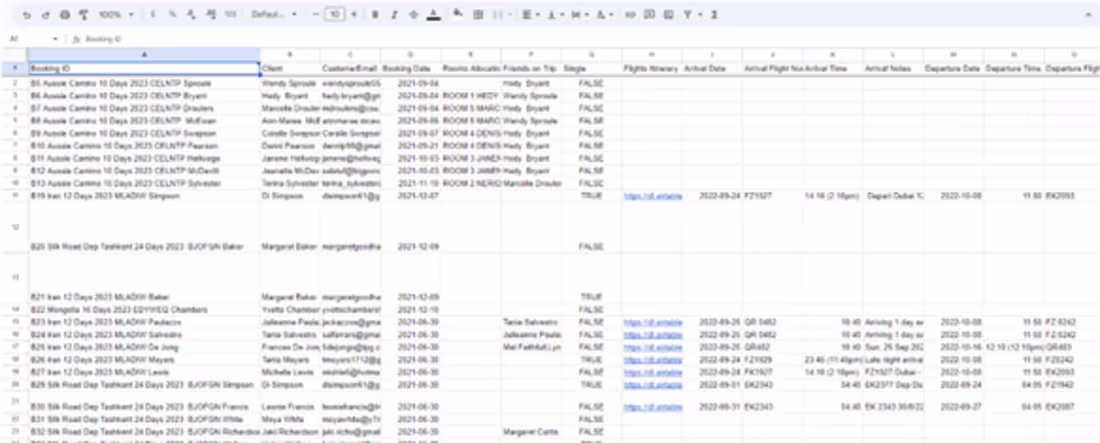Select column A header
The height and width of the screenshot is (443, 1100).
144,54
